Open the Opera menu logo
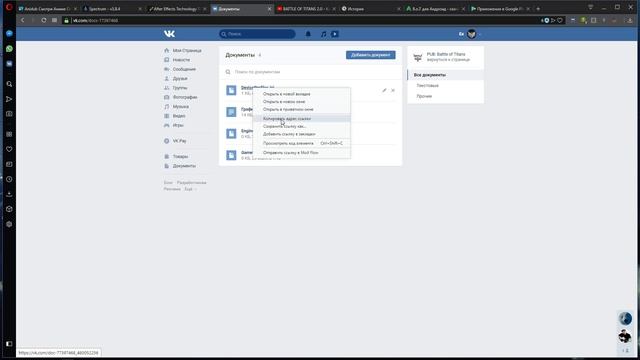Screen dimensions: 640x360 click(9, 7)
